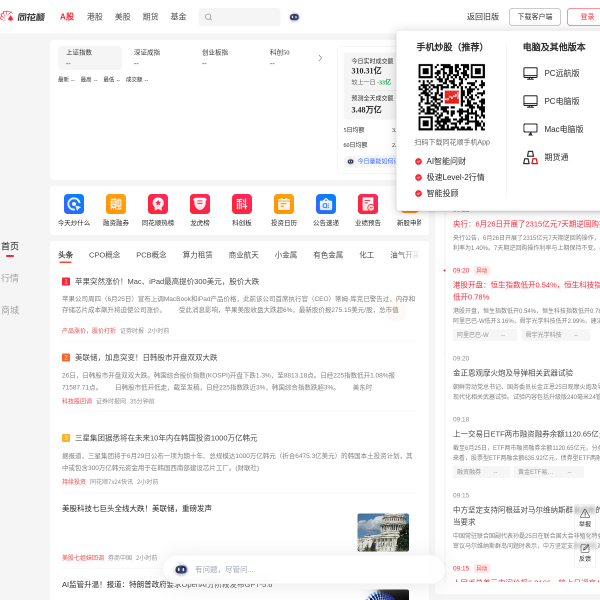Click the 反馈 edit icon

point(585,548)
